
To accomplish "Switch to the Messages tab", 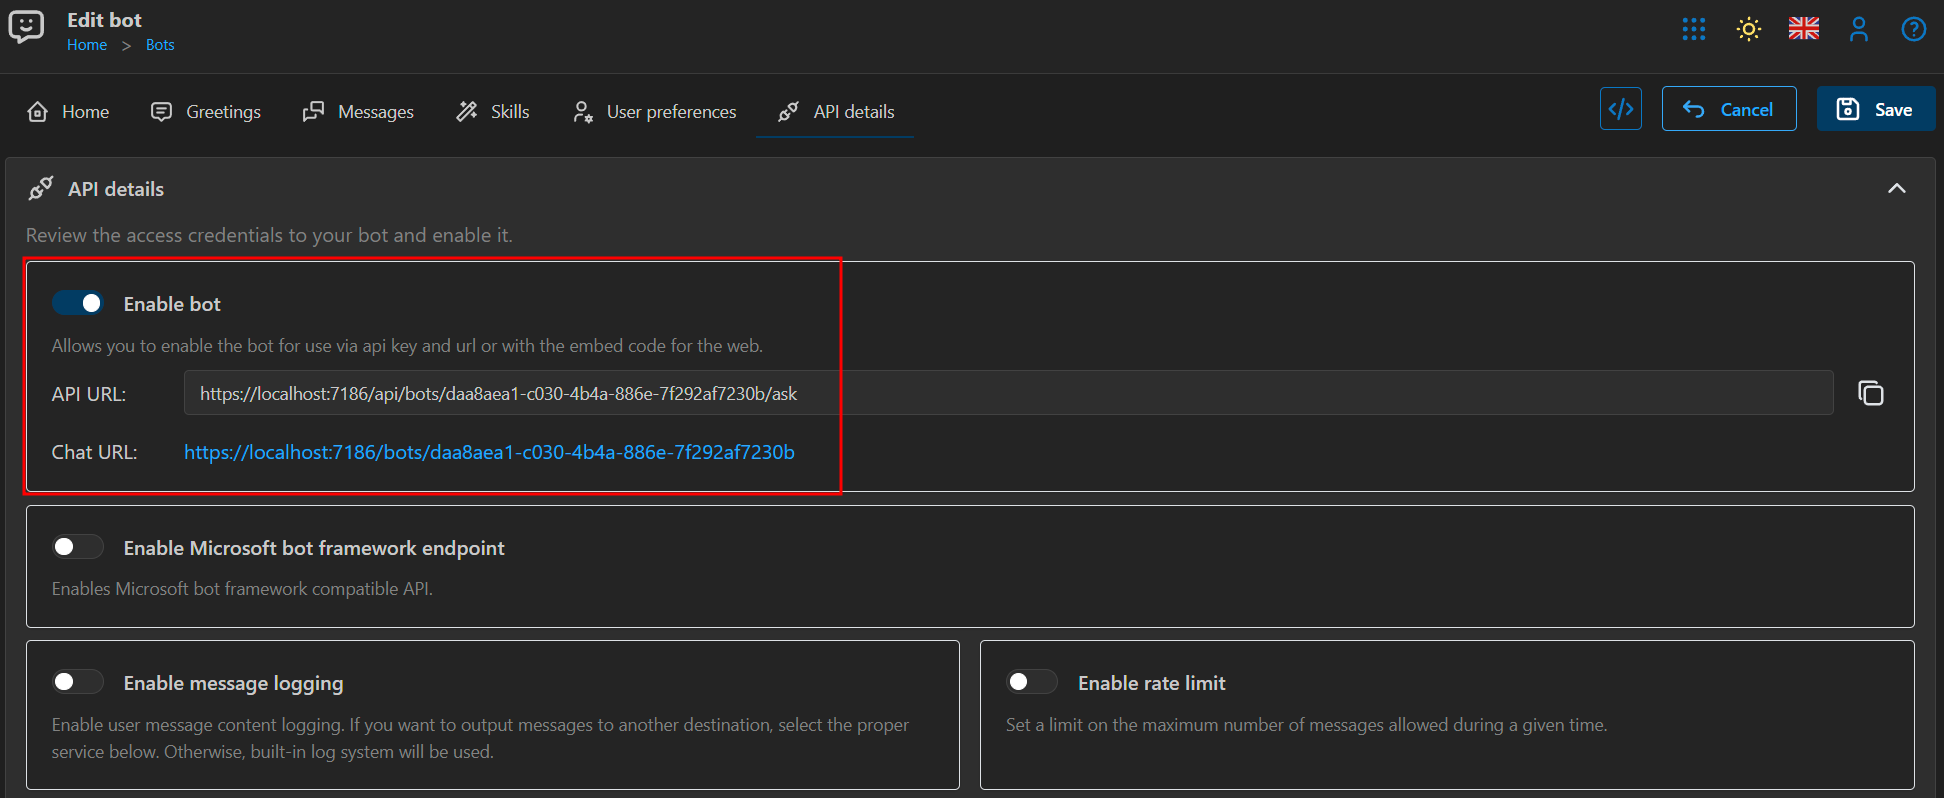I will [358, 112].
